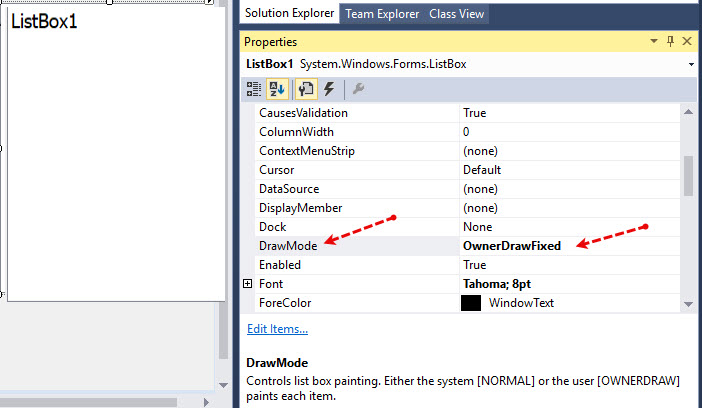Switch to Solution Explorer tab
This screenshot has width=702, height=408.
(289, 14)
